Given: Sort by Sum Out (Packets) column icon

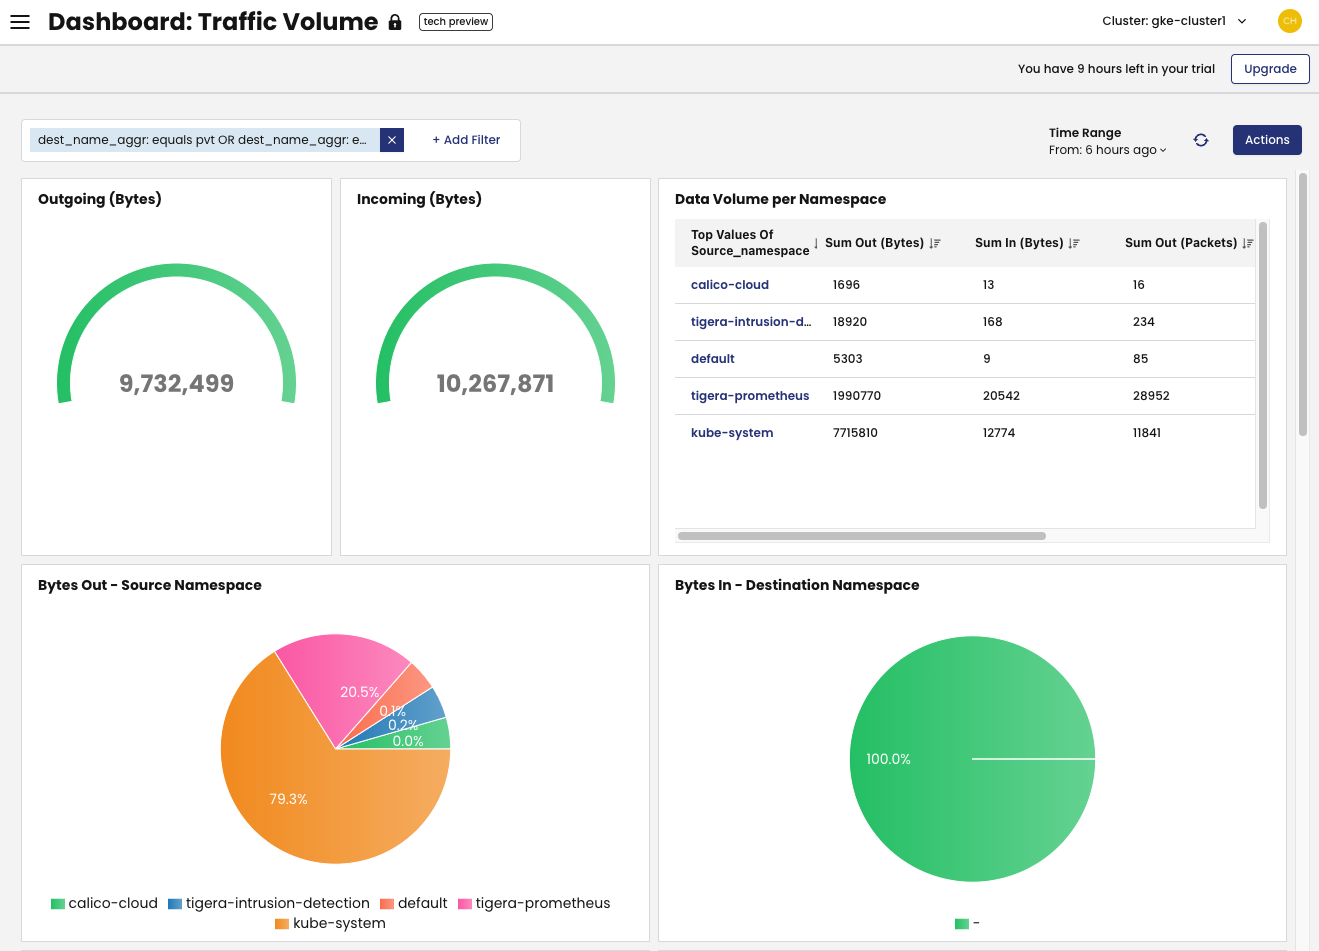Looking at the screenshot, I should point(1247,243).
